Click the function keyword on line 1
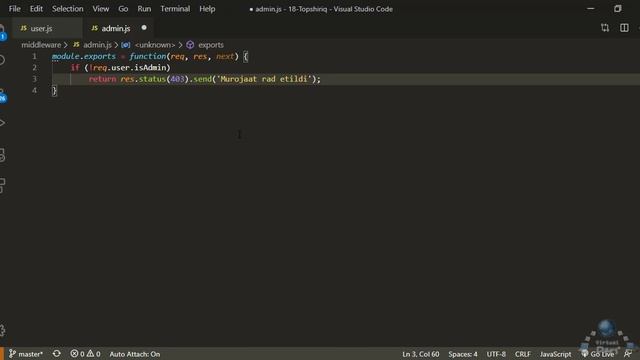Image resolution: width=640 pixels, height=360 pixels. [147, 56]
